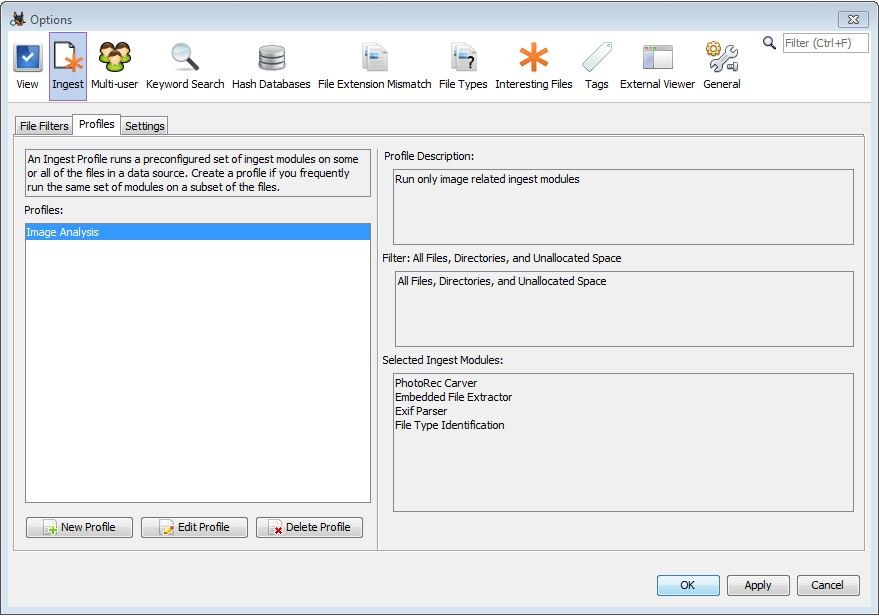
Task: Switch to the Settings tab
Action: [145, 126]
